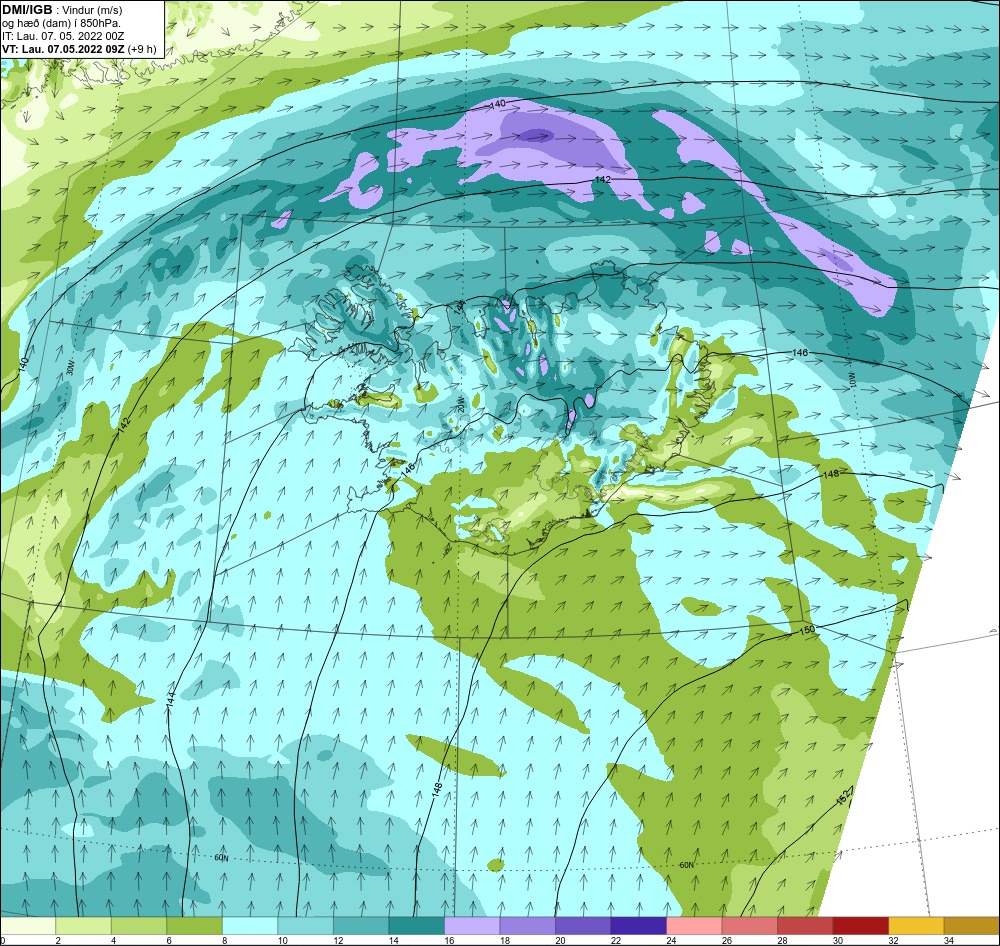This screenshot has width=1000, height=946.
Task: Click the olive green 6–8 m/s legend swatch
Action: tap(195, 926)
